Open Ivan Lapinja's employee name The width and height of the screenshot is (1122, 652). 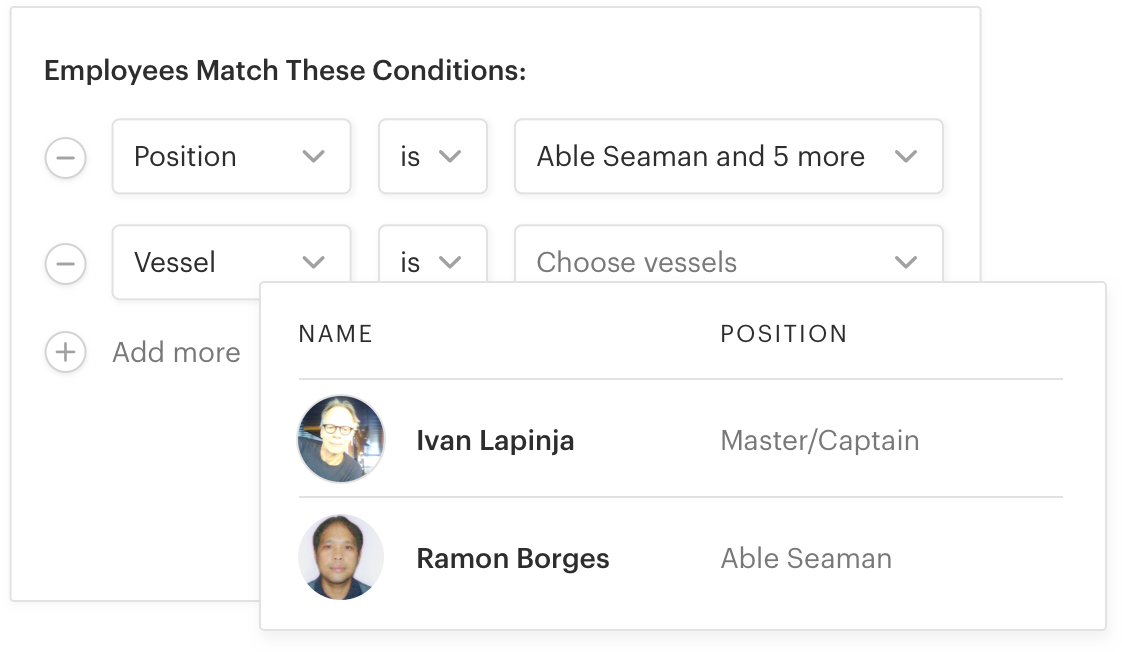coord(495,441)
